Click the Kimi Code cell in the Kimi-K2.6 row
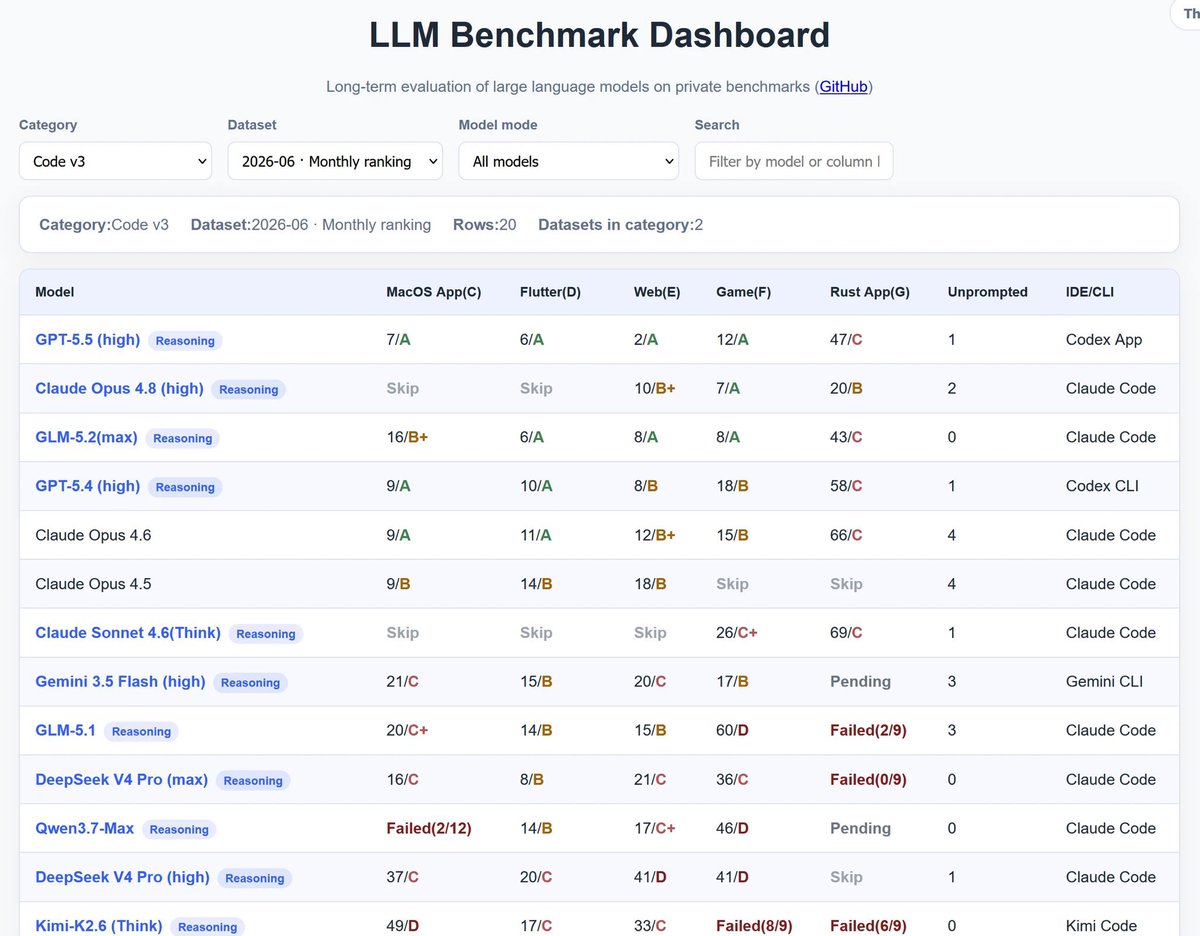The image size is (1200, 936). tap(1101, 926)
